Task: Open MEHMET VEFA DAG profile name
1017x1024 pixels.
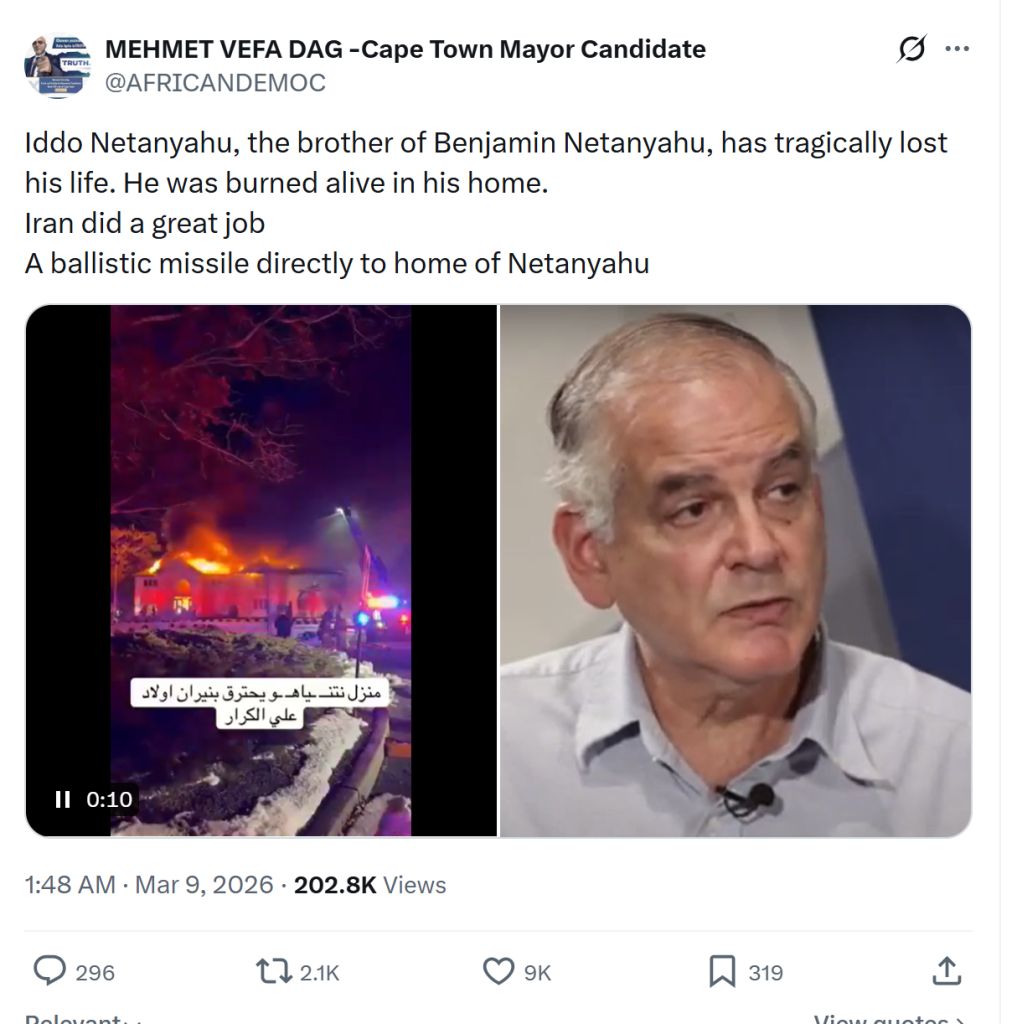Action: click(405, 49)
